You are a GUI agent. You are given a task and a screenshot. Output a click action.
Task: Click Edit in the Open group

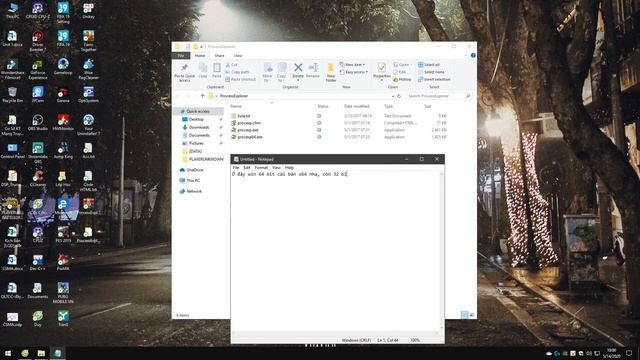pos(400,72)
